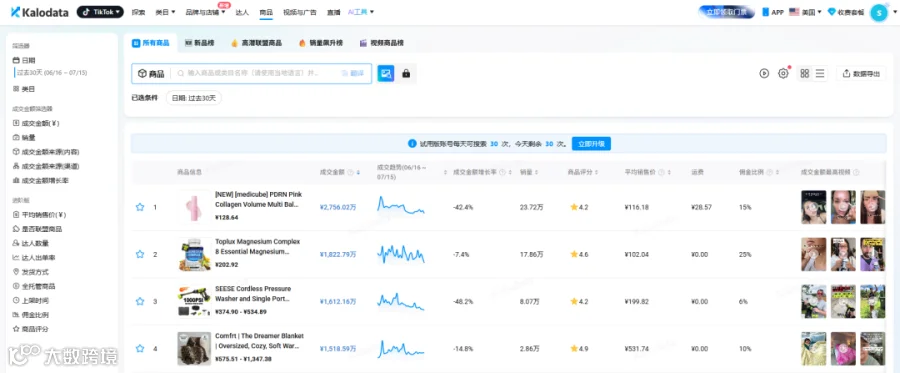Go to the 达人 section

pos(242,12)
